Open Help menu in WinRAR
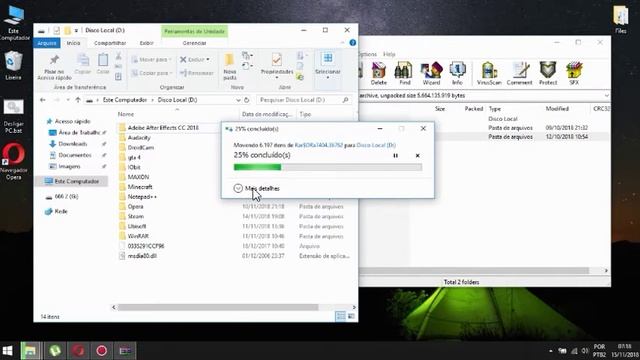This screenshot has height=360, width=640. (389, 54)
